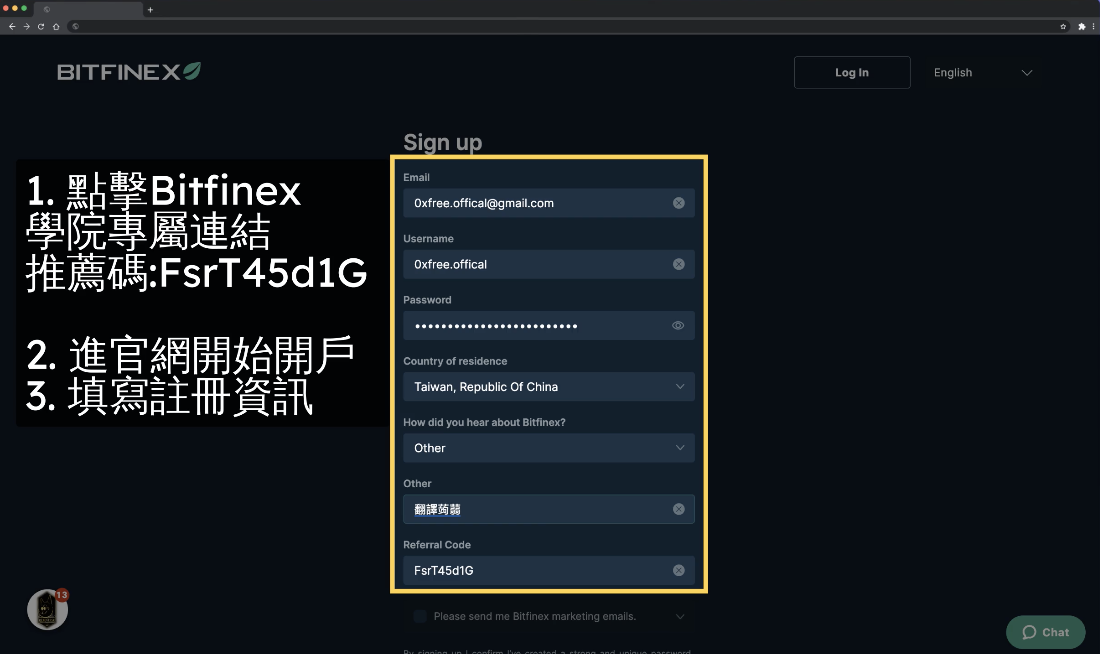Show password using the eye icon
This screenshot has width=1100, height=654.
(x=678, y=326)
